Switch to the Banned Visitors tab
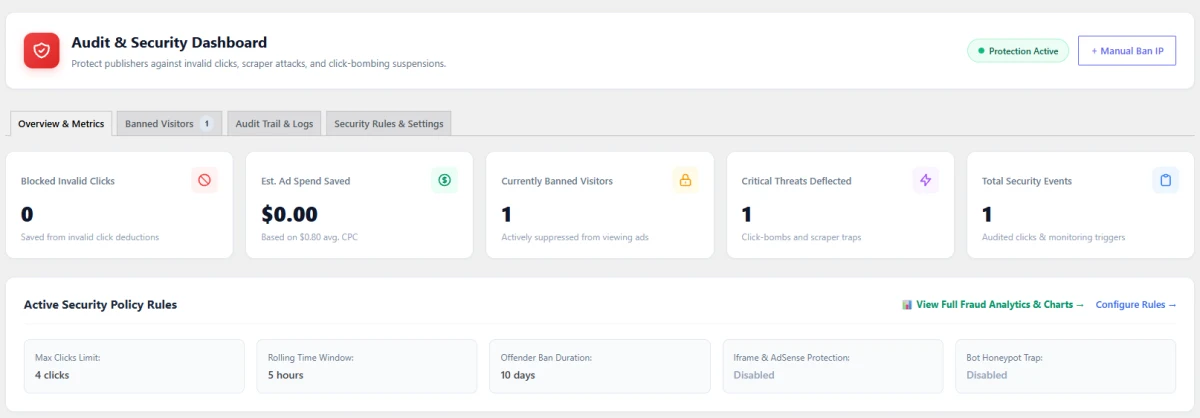This screenshot has height=418, width=1200. click(168, 123)
